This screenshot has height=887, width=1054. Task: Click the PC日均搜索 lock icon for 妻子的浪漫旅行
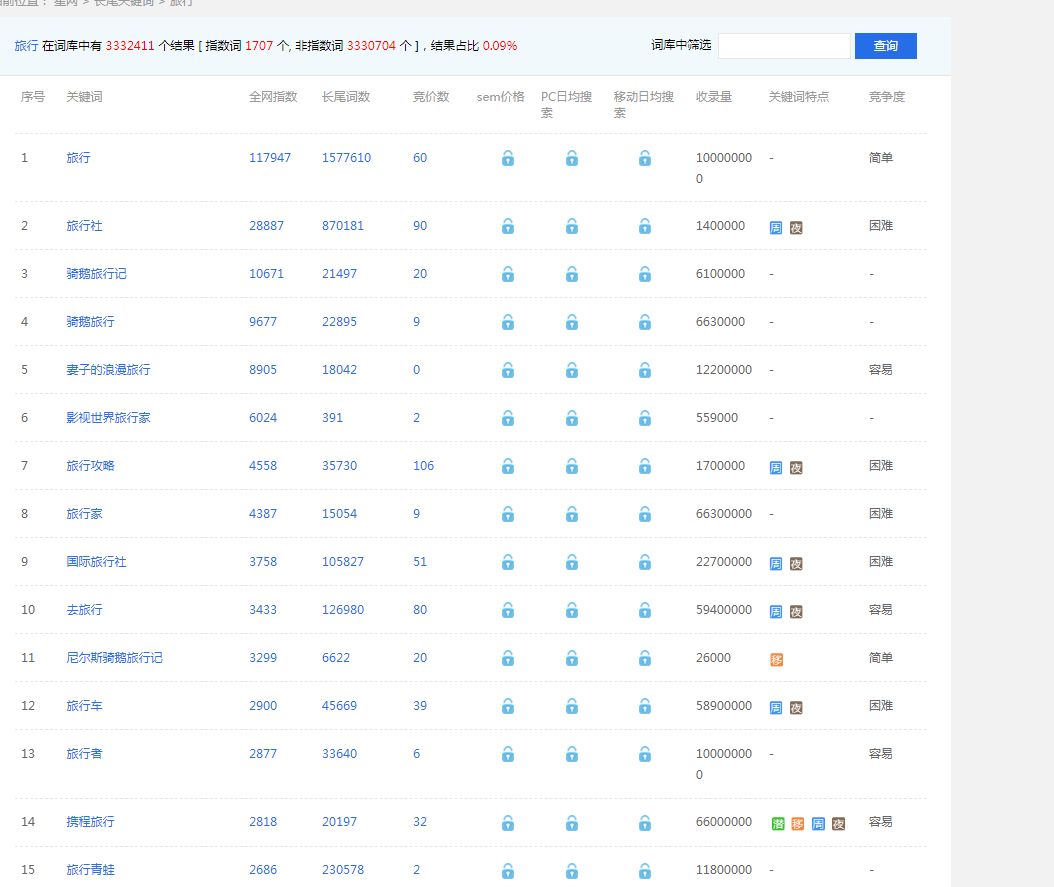click(571, 370)
